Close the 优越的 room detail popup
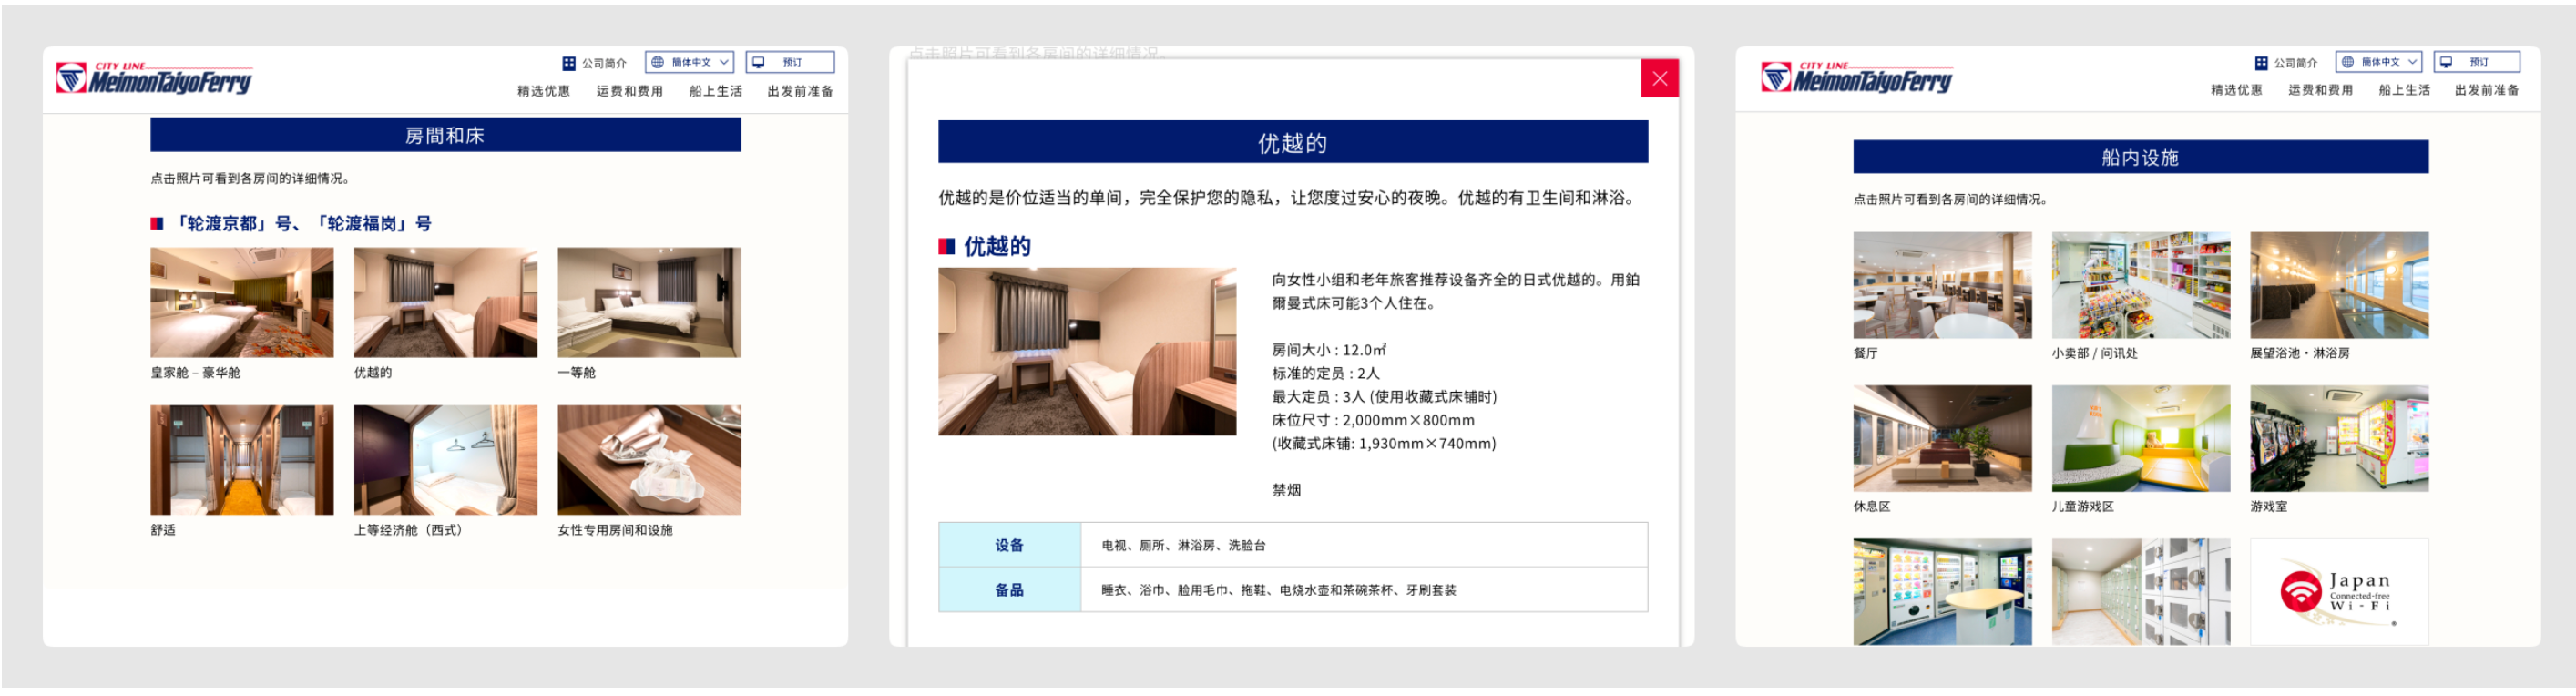Image resolution: width=2576 pixels, height=696 pixels. pyautogui.click(x=1659, y=78)
